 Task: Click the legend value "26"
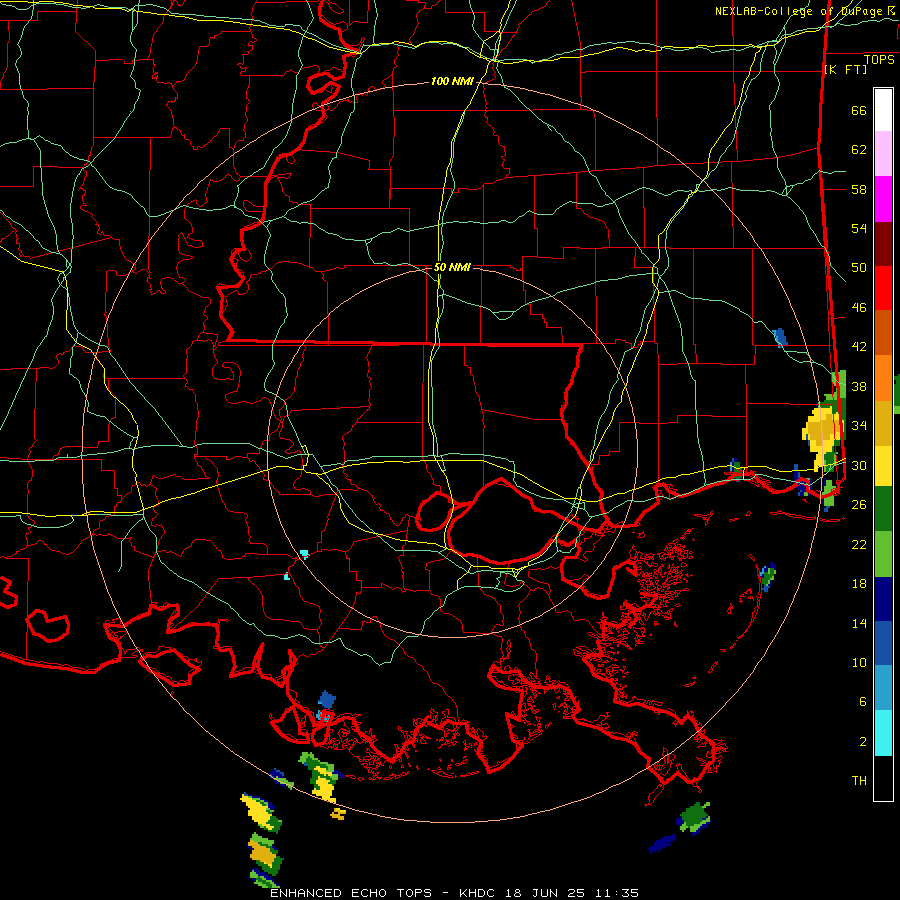pos(859,505)
